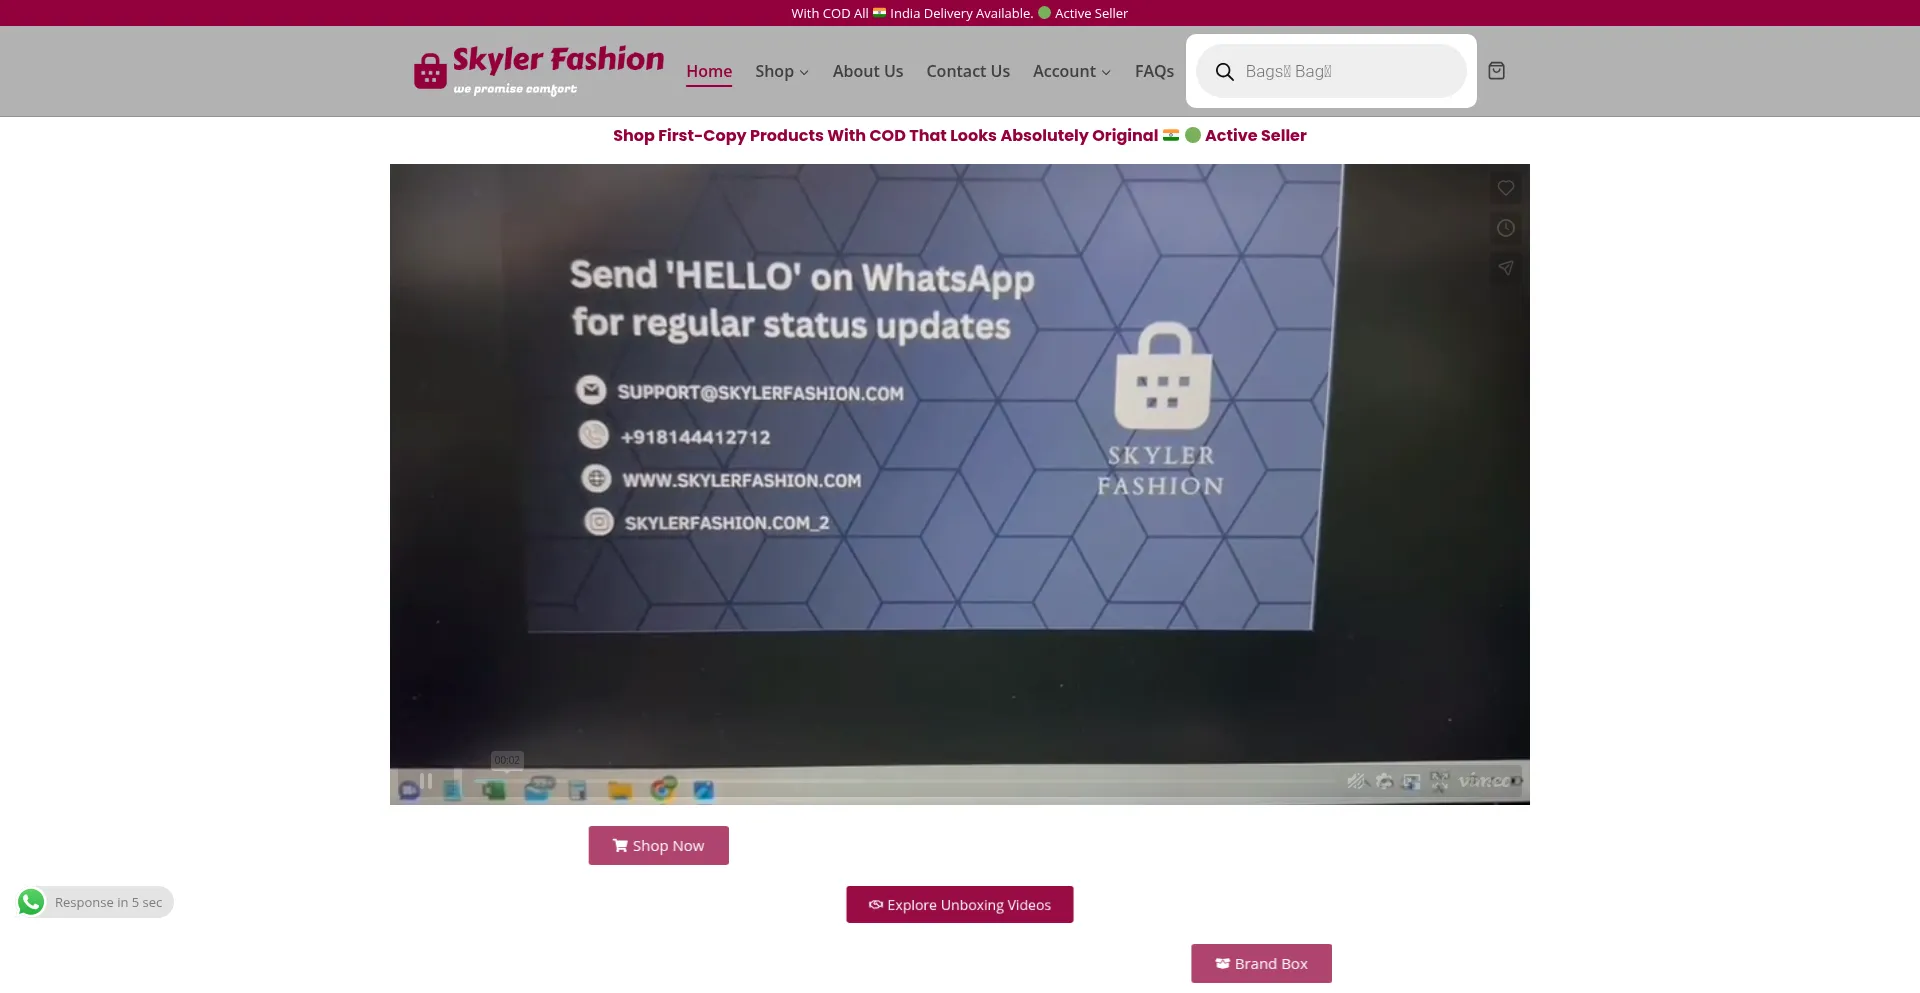The width and height of the screenshot is (1920, 993).
Task: Expand the Shop dropdown menu
Action: pyautogui.click(x=781, y=71)
